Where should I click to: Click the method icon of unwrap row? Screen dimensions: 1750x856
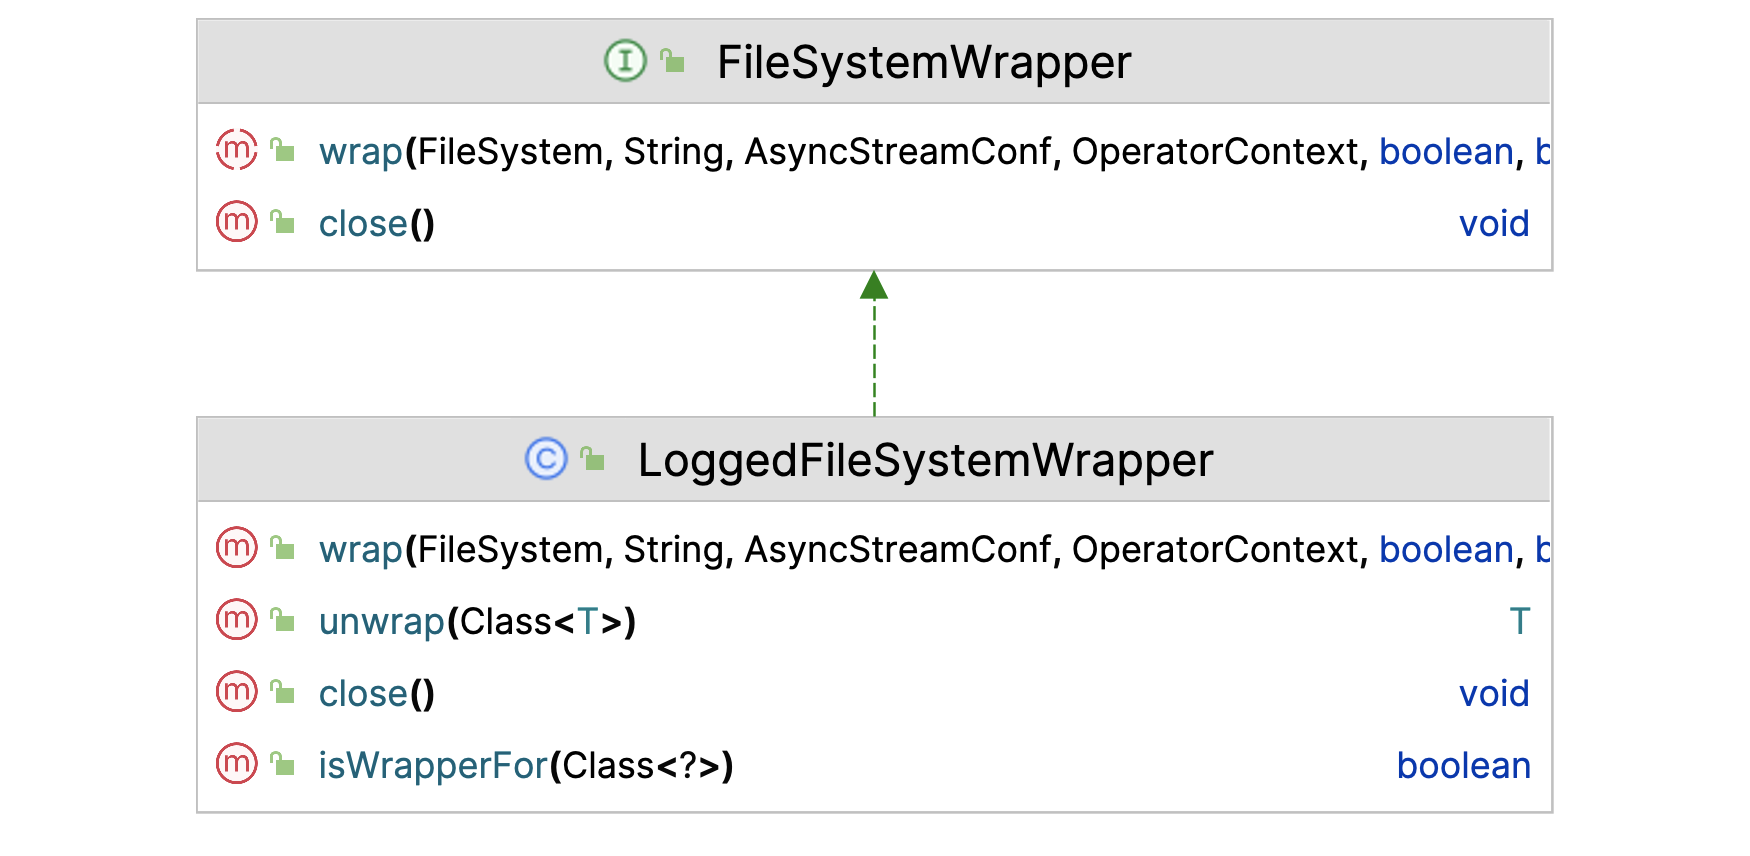pos(237,620)
